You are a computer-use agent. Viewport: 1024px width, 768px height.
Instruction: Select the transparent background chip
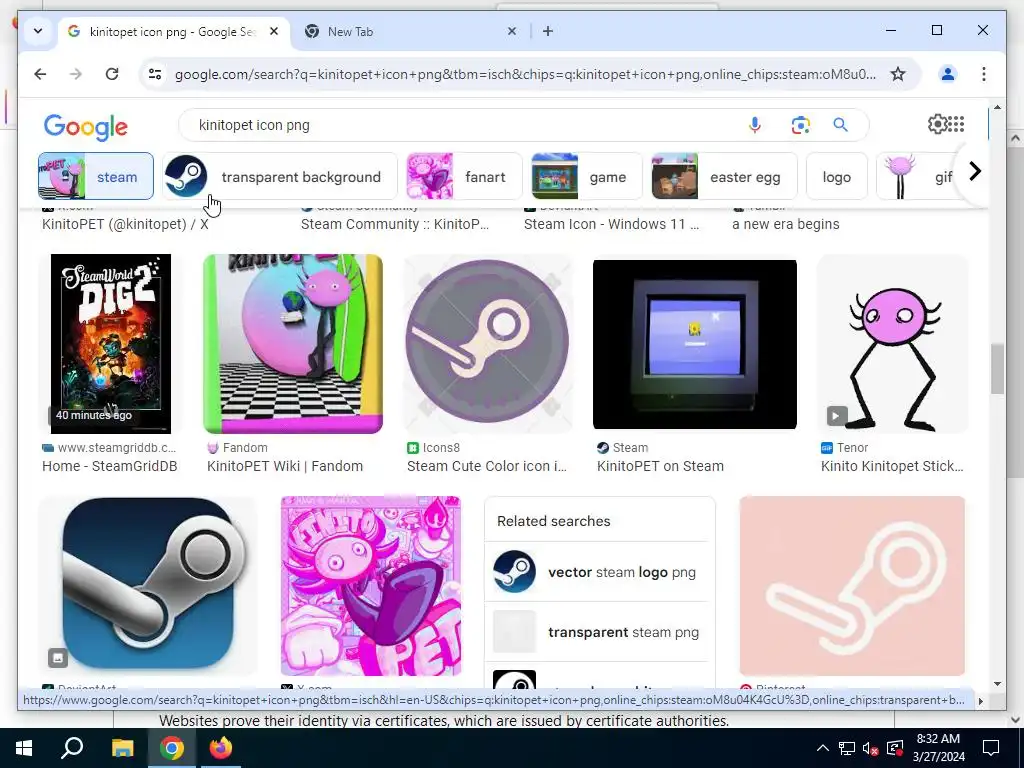click(x=280, y=176)
